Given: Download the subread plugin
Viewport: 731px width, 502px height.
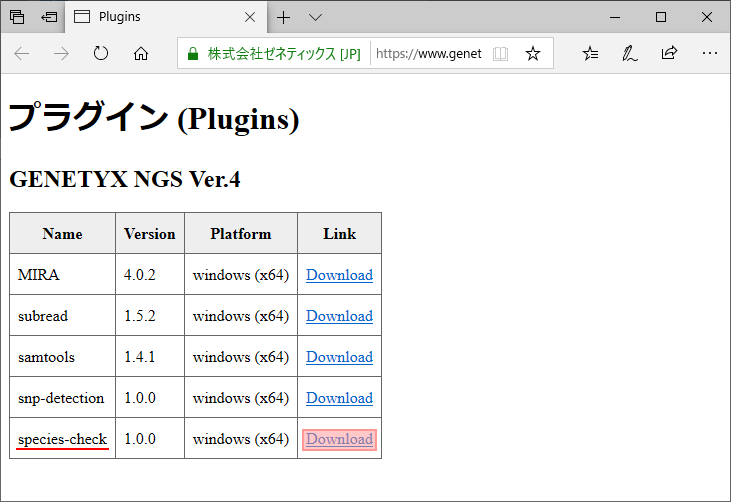Looking at the screenshot, I should 339,316.
